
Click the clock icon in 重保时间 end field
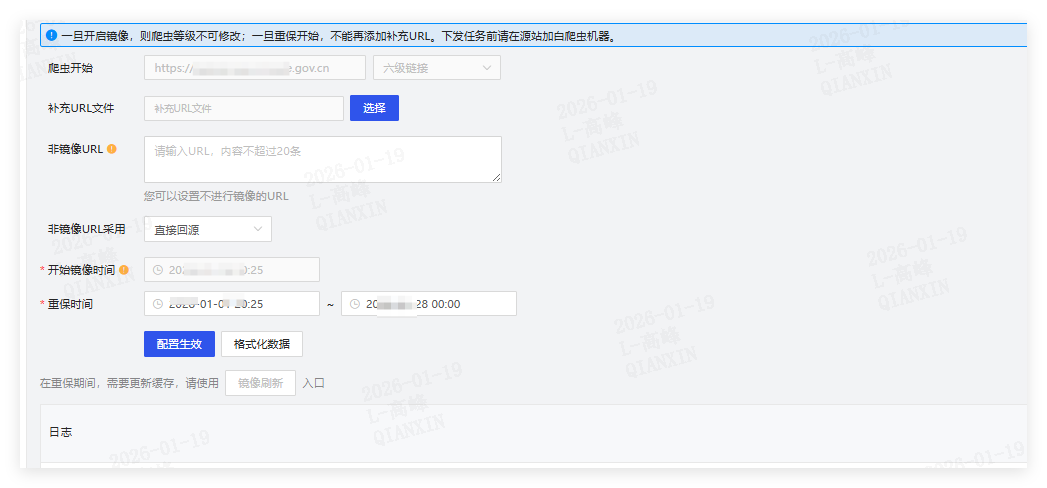354,304
